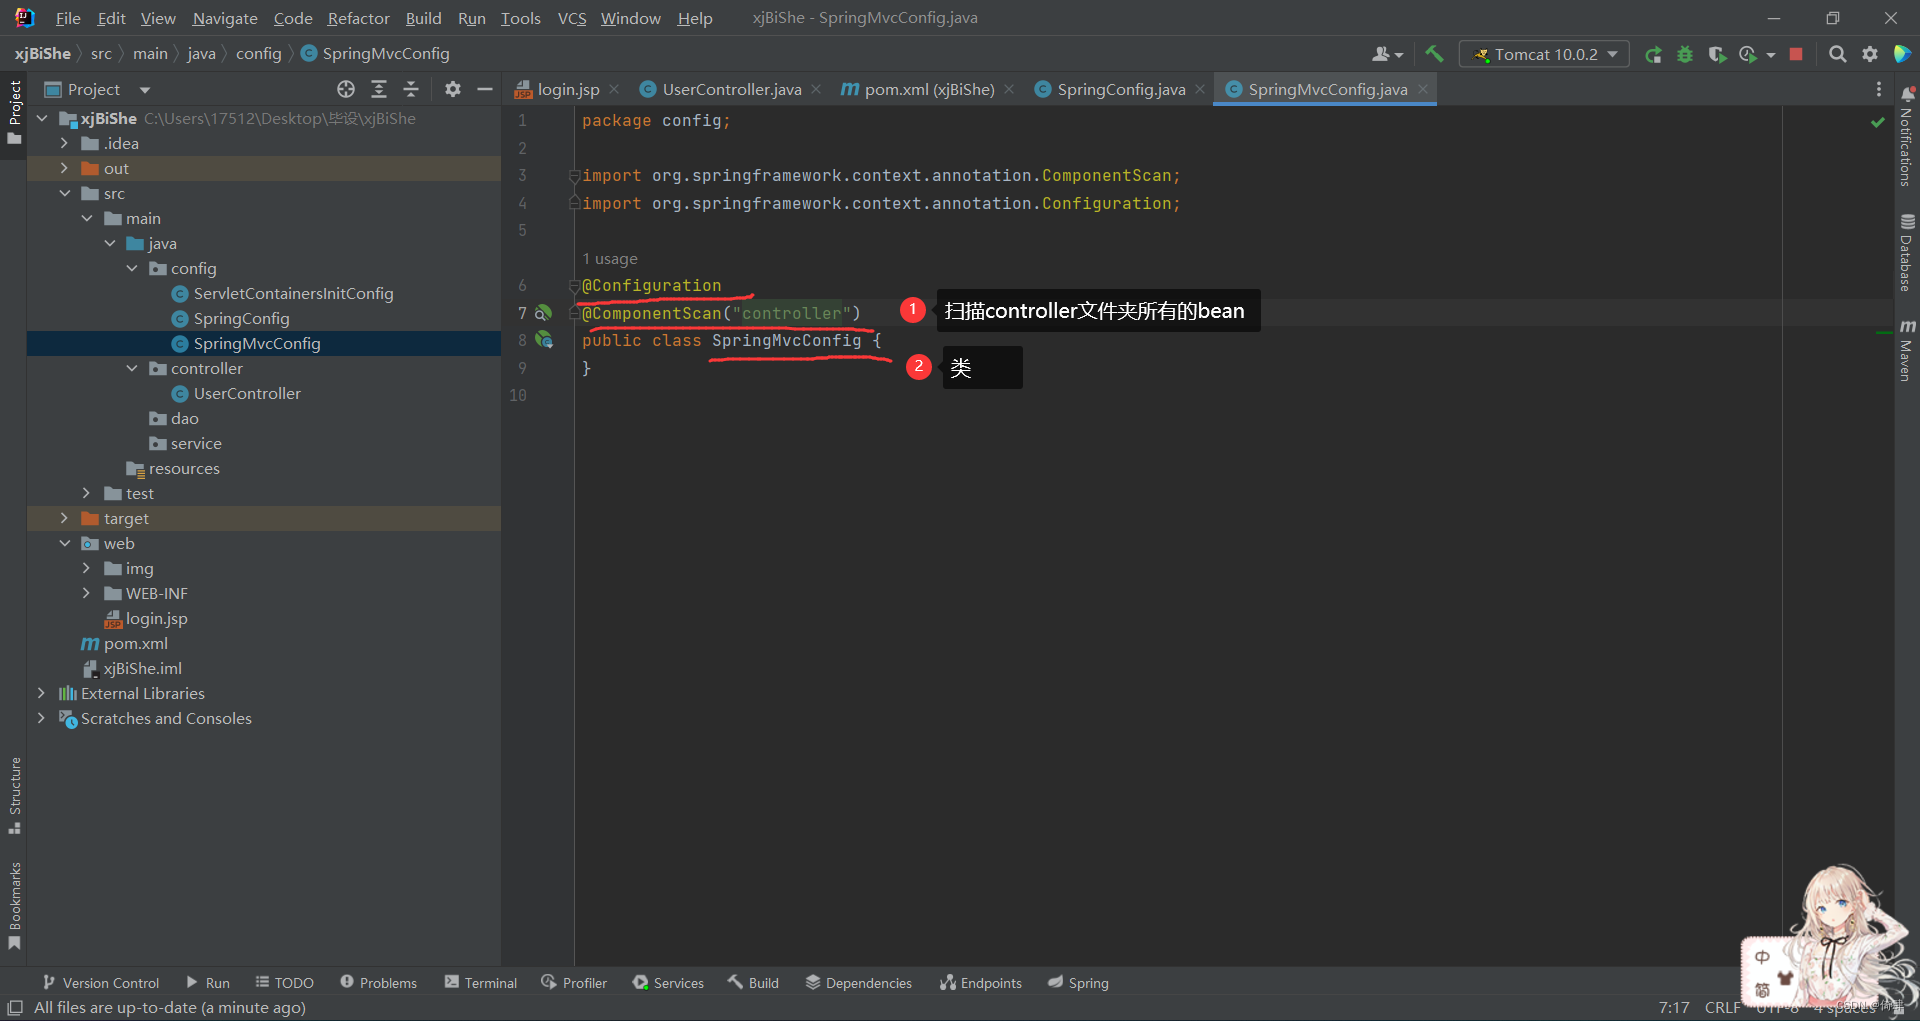Open the Tomcat 10.0.2 run configuration dropdown
The image size is (1920, 1021).
1544,54
